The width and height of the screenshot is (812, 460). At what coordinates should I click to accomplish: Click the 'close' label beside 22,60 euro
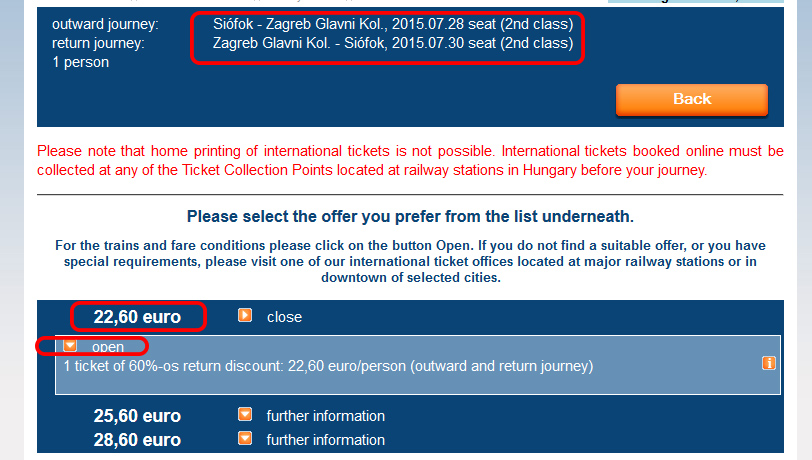(x=284, y=317)
